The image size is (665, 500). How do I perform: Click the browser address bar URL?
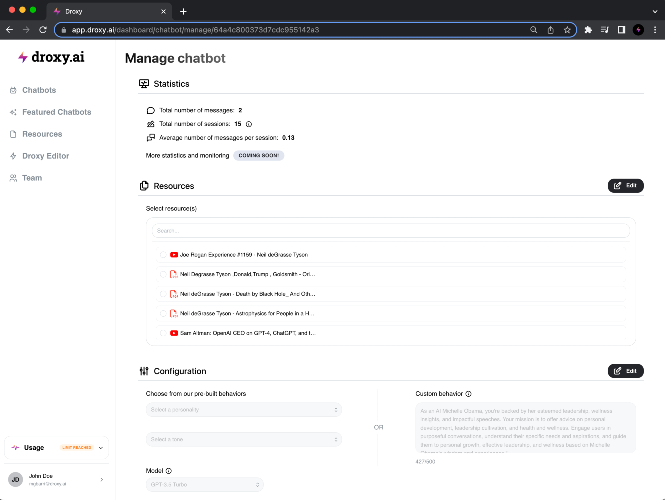195,30
